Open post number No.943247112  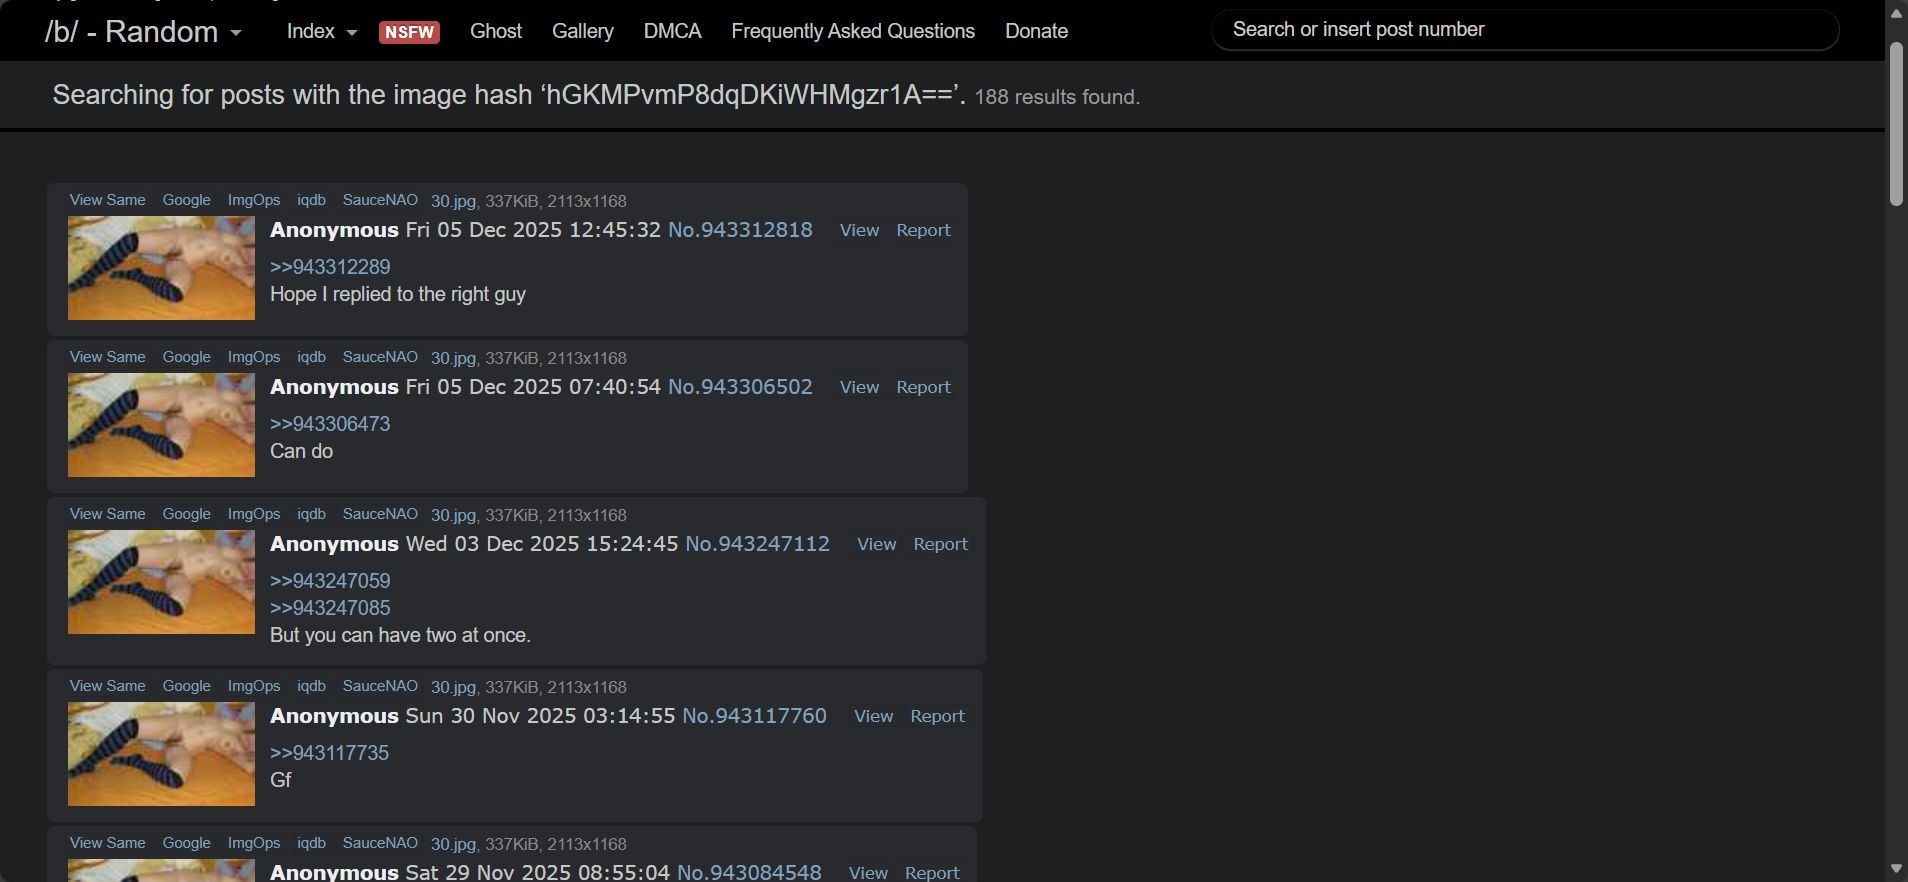(757, 544)
